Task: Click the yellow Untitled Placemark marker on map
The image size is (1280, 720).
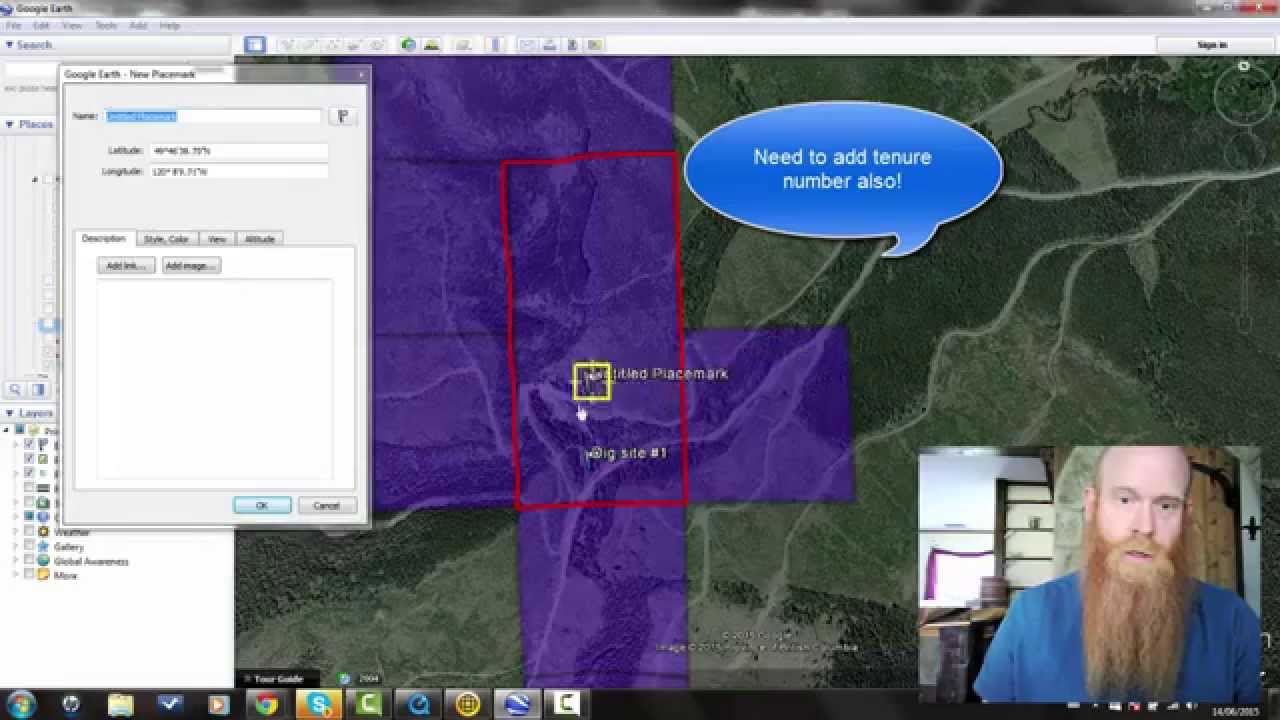Action: pyautogui.click(x=592, y=381)
